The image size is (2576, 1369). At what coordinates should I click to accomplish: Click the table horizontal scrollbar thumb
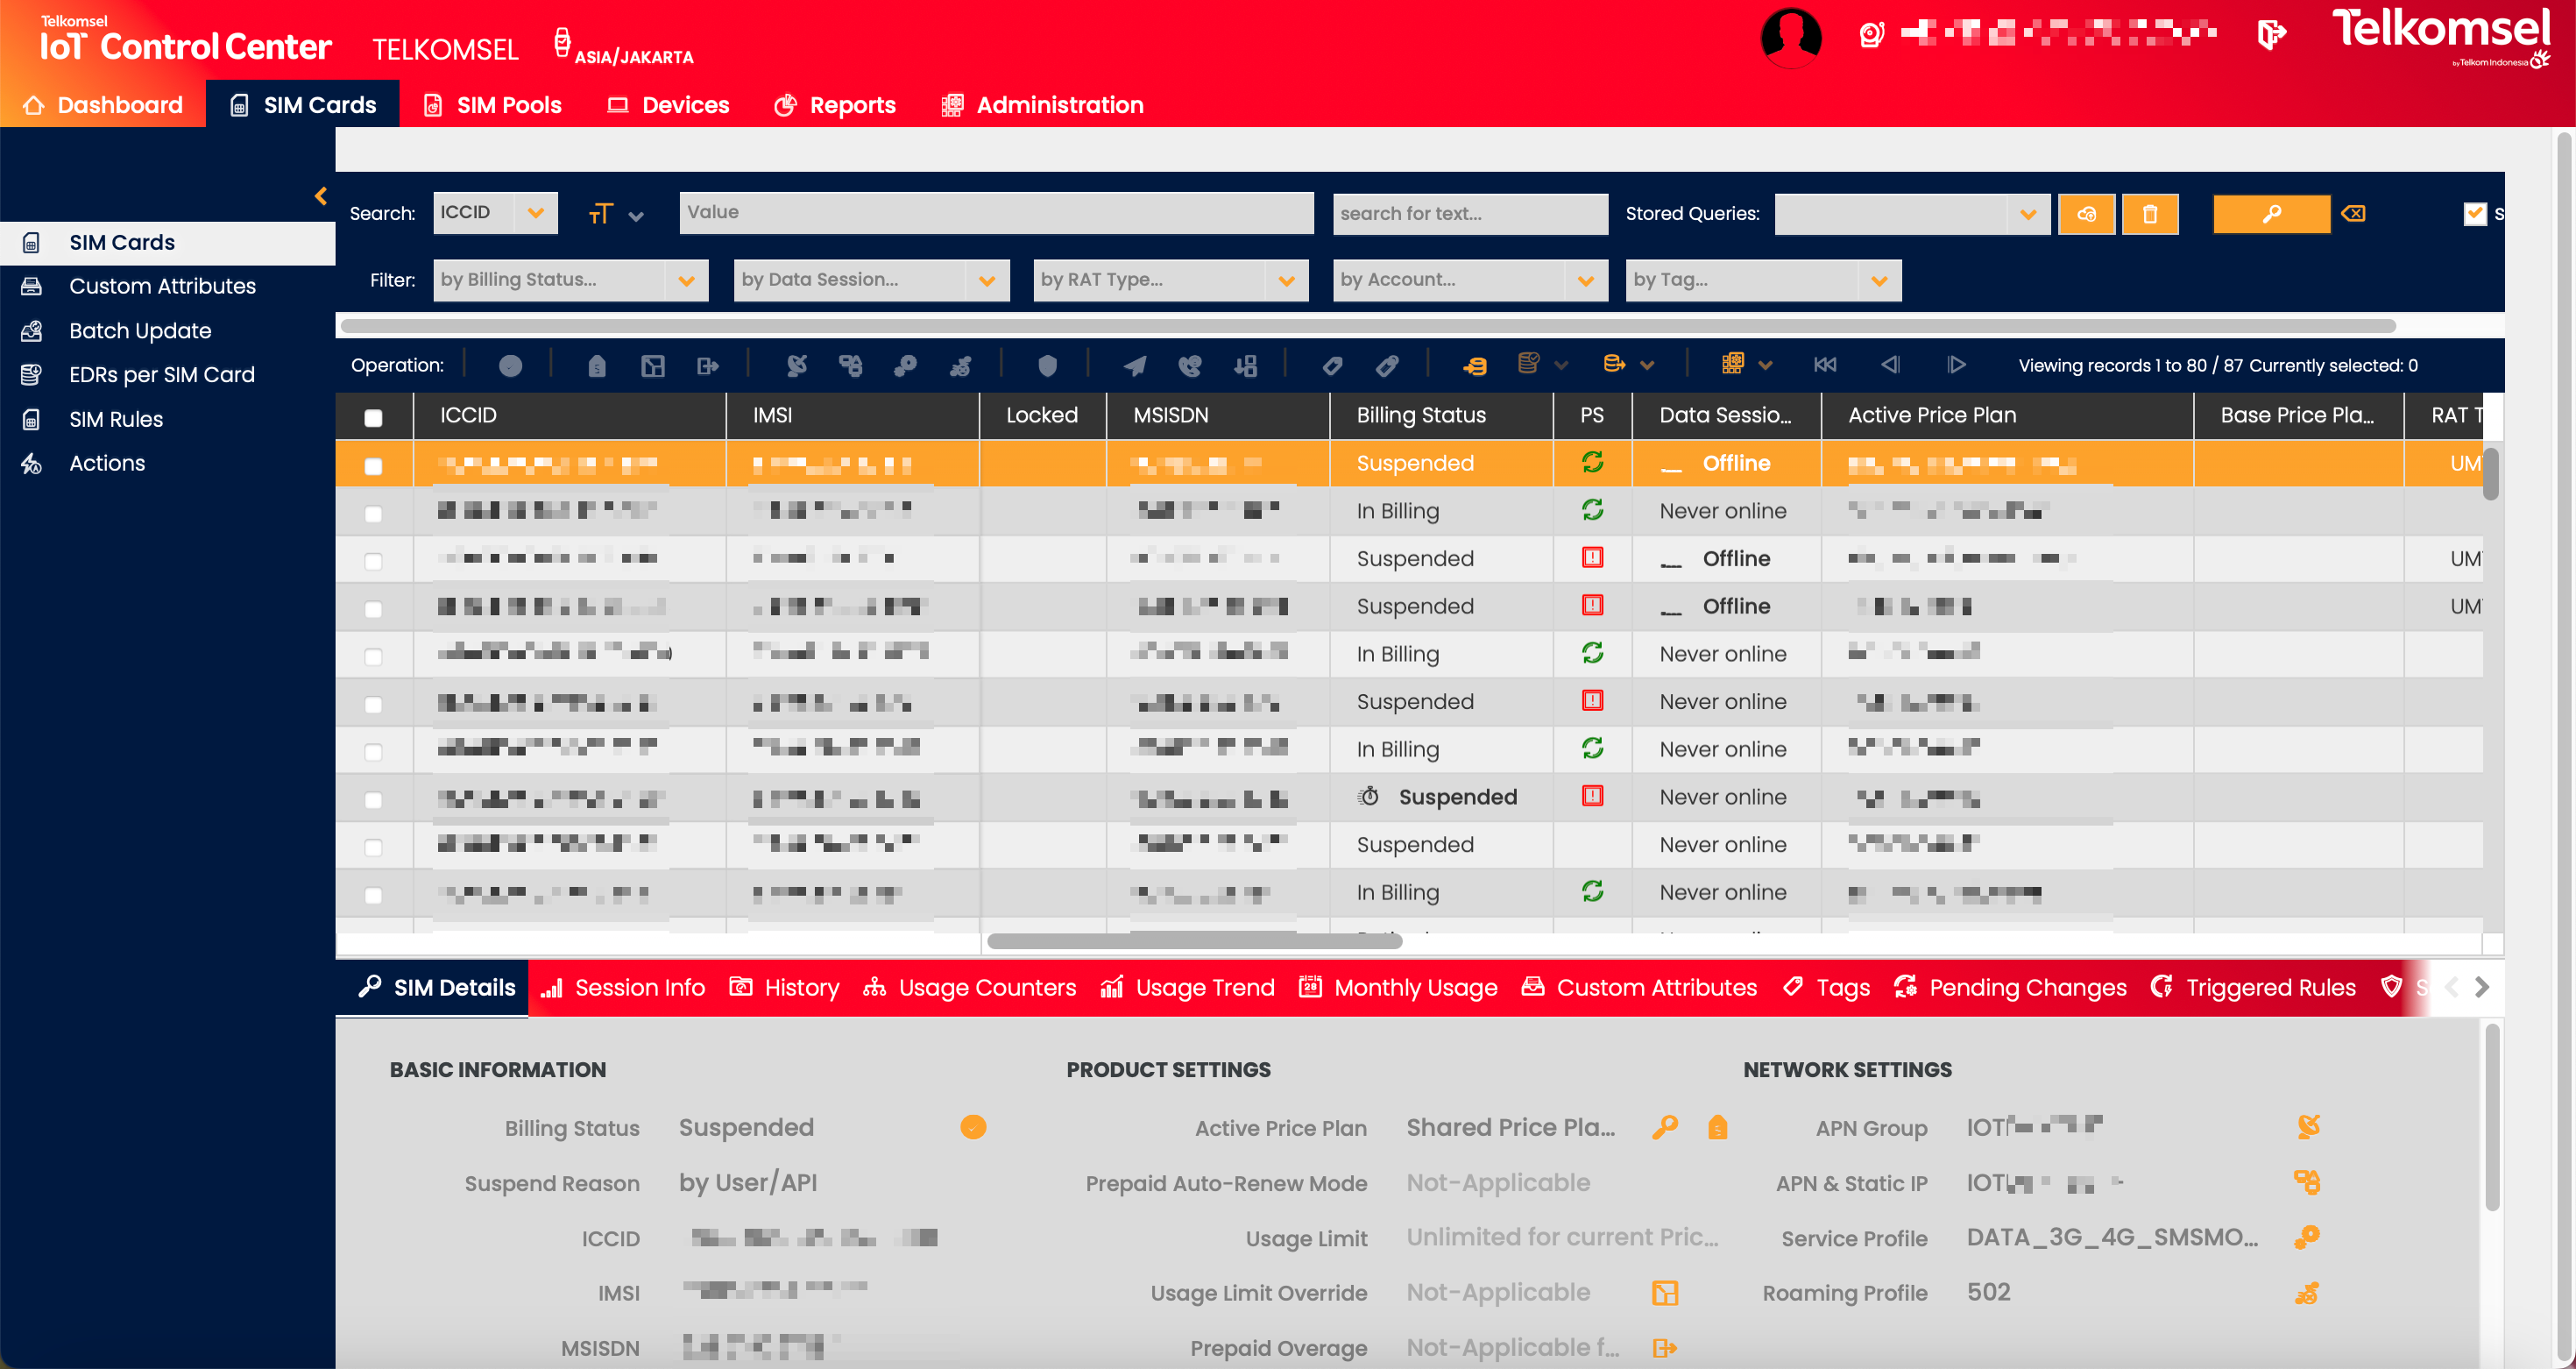point(1194,941)
